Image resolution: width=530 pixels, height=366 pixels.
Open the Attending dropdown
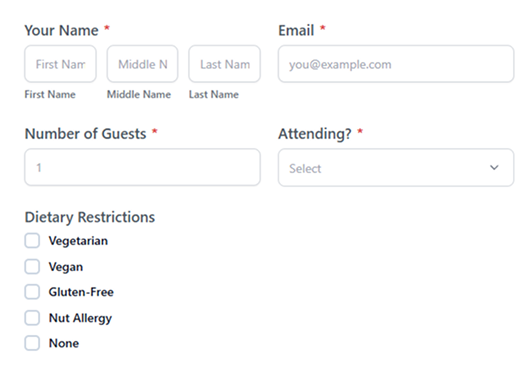[x=396, y=168]
